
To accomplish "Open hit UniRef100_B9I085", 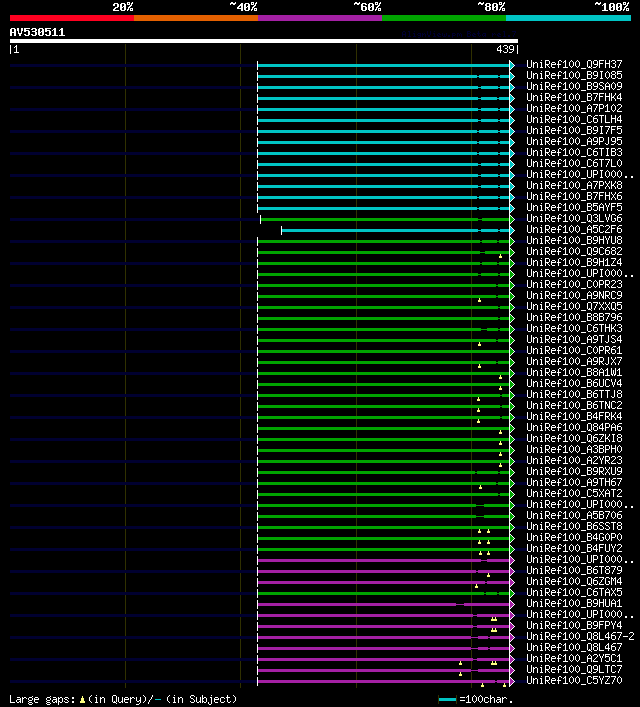I will (x=574, y=75).
